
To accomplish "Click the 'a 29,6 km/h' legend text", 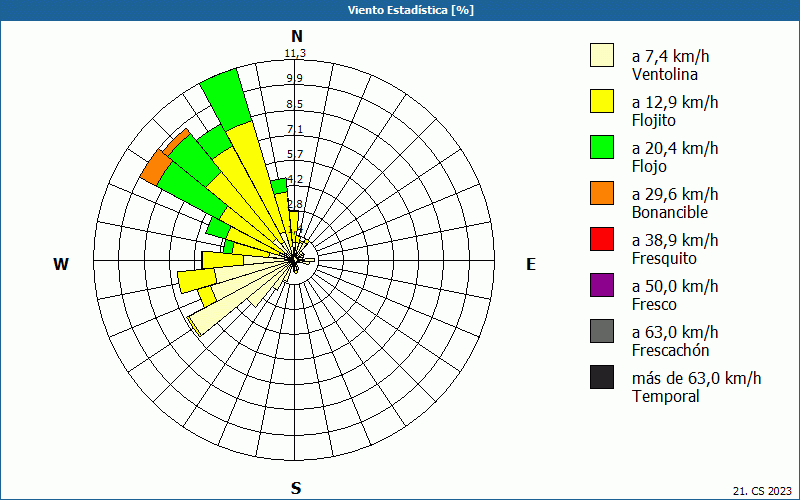I will tap(675, 194).
